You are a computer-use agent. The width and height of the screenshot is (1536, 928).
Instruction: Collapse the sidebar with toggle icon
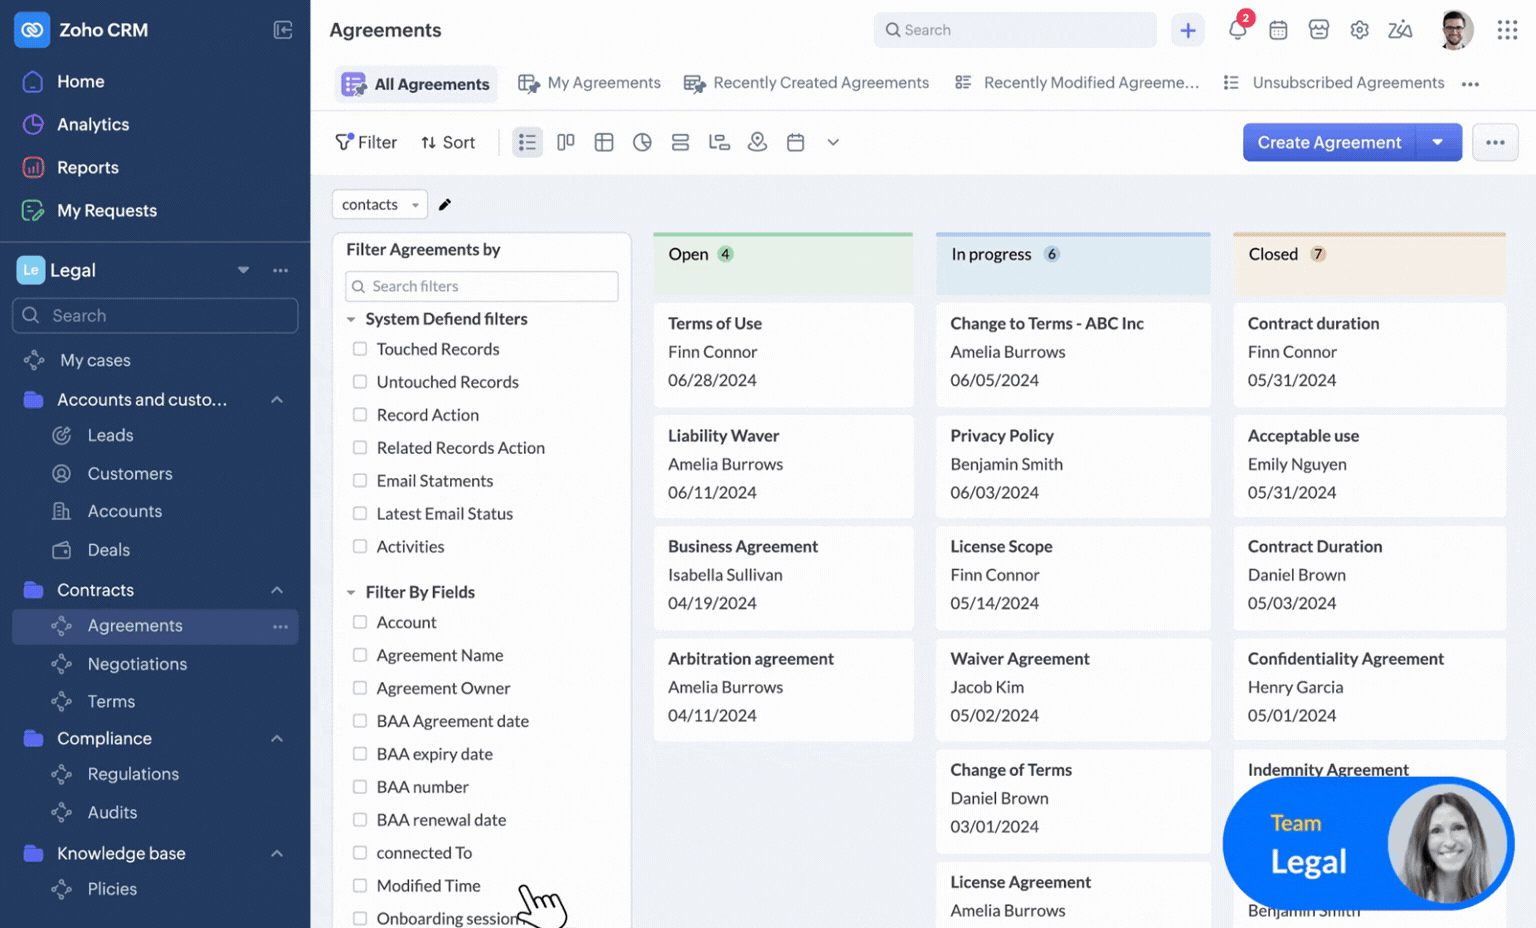coord(283,30)
